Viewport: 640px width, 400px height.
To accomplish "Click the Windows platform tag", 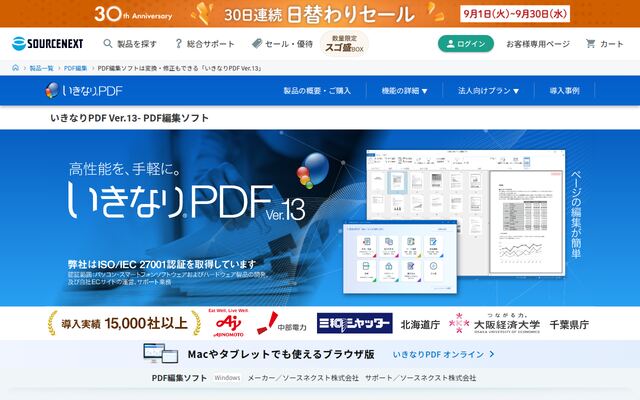I will 227,378.
